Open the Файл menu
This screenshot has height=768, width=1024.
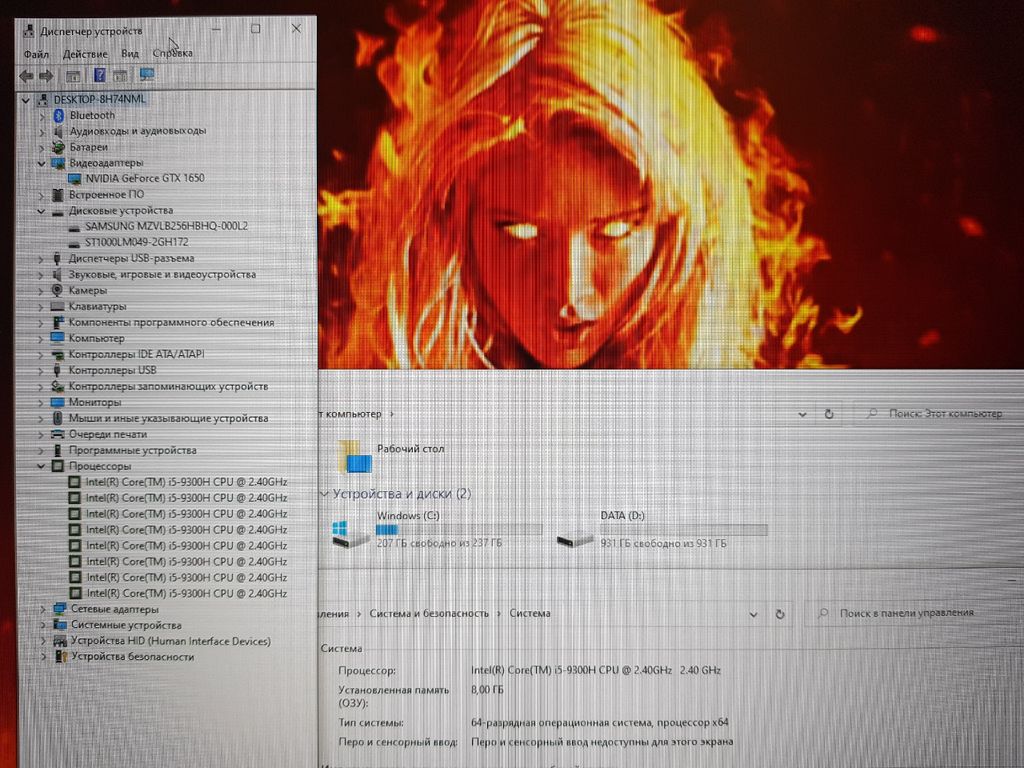[x=36, y=54]
